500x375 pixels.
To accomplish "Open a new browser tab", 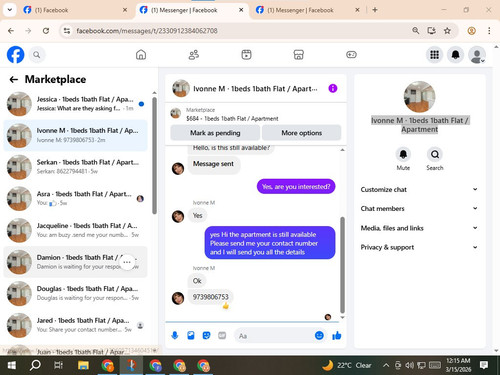I will pos(375,10).
